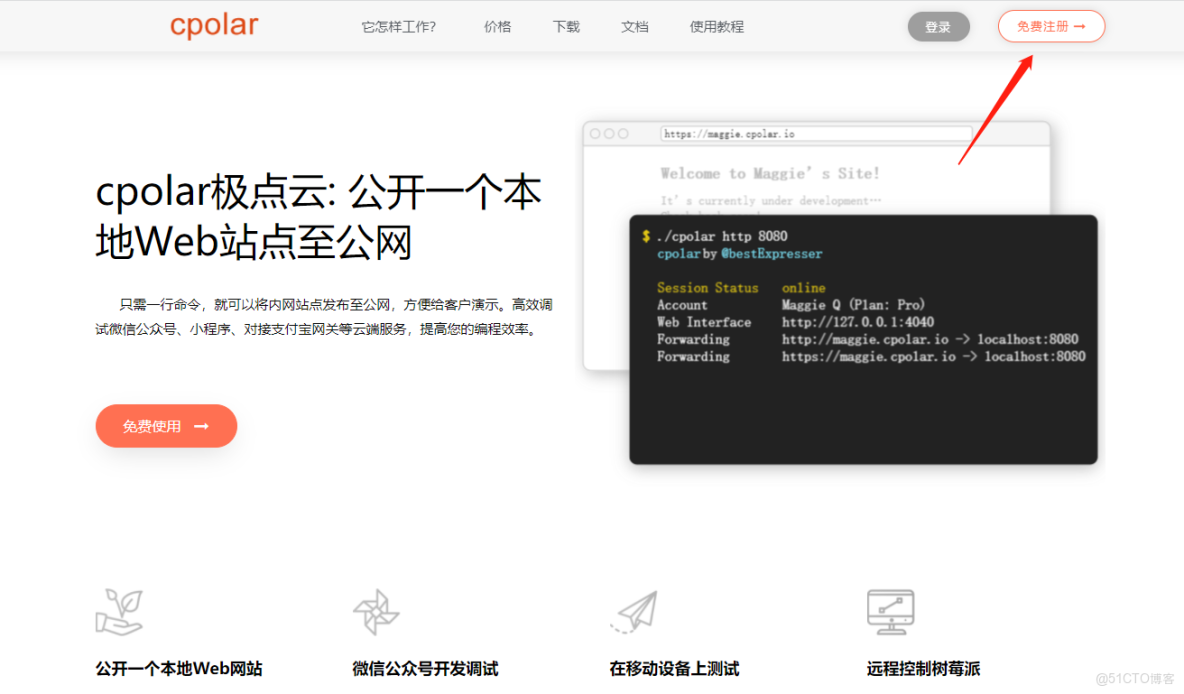
Task: Click the 免费注册 button
Action: (1051, 26)
